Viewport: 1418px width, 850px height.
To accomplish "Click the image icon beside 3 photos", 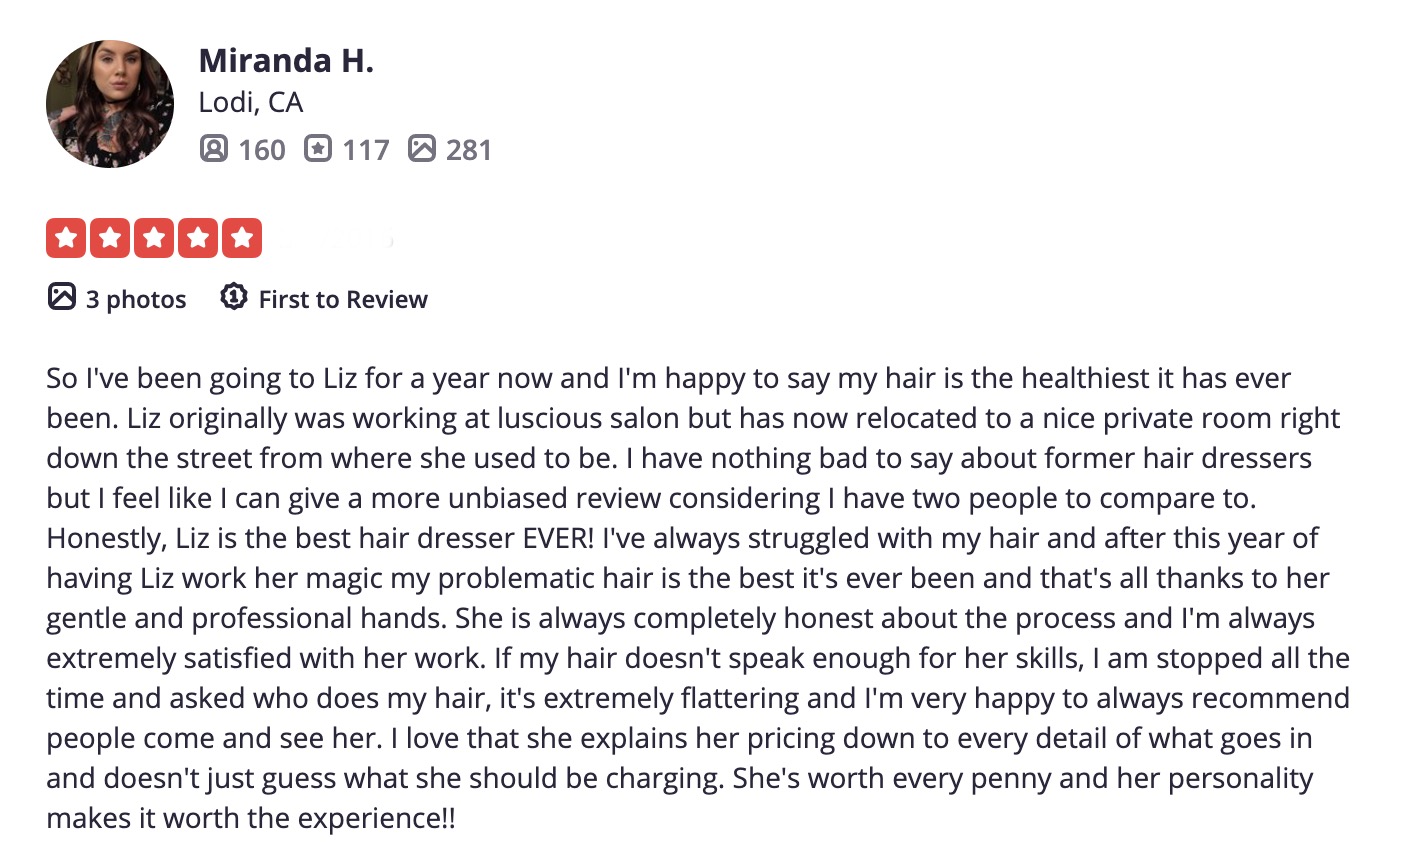I will tap(62, 297).
